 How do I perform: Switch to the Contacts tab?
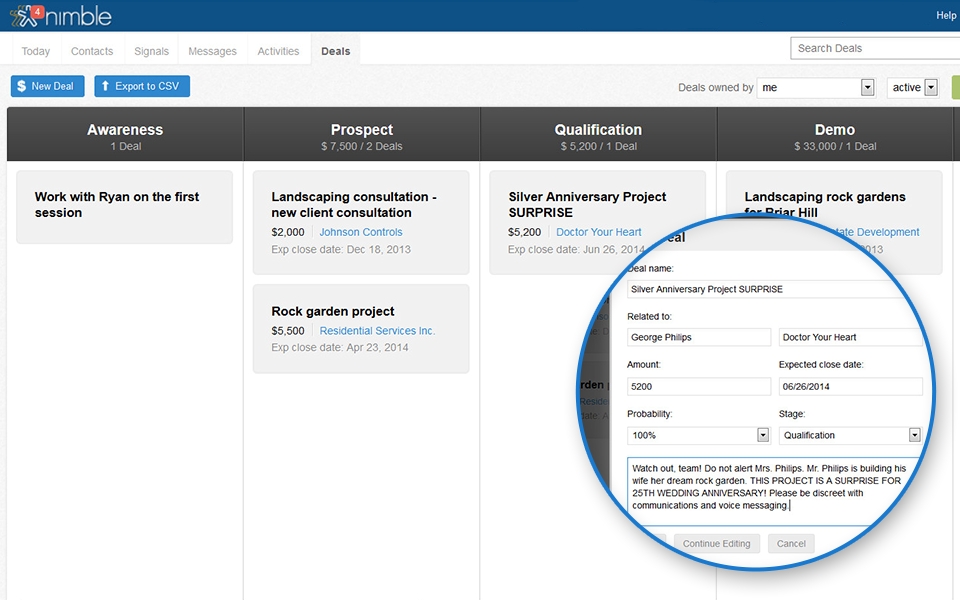[92, 51]
